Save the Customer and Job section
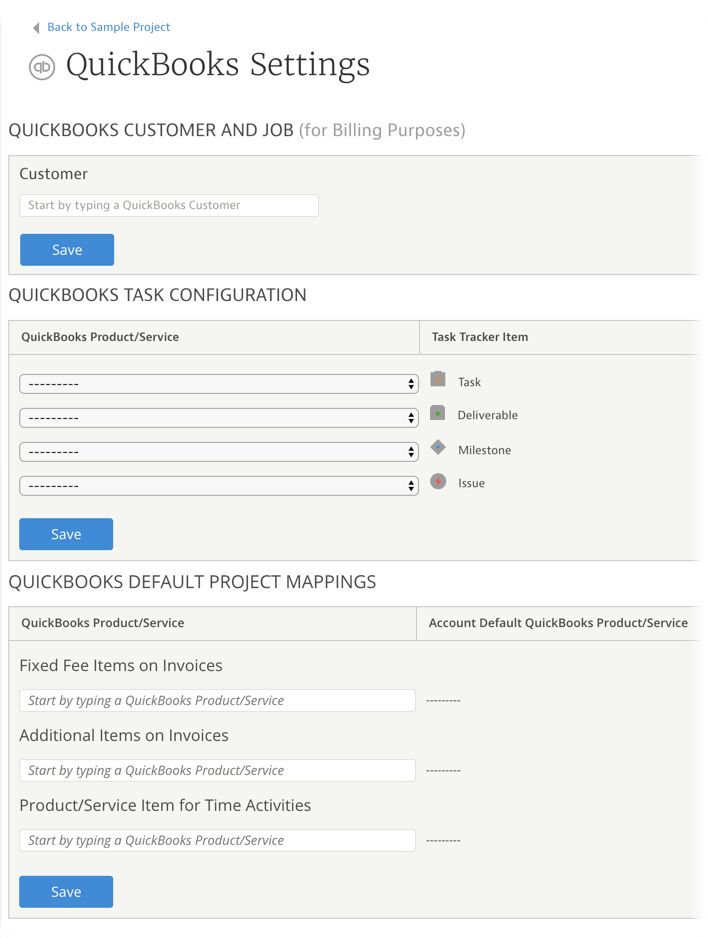 67,249
